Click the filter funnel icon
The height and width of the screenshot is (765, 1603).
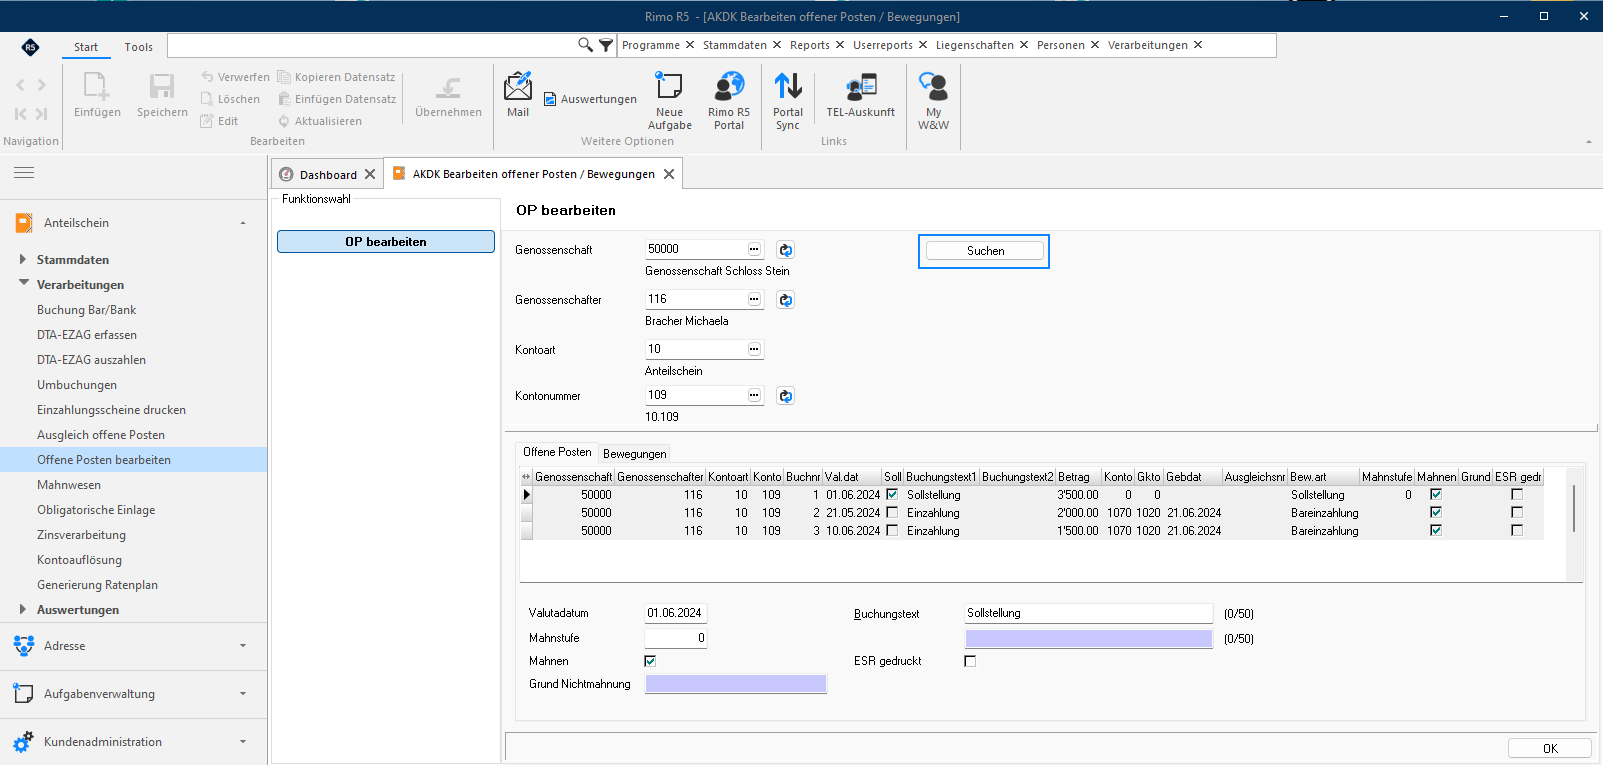click(606, 45)
